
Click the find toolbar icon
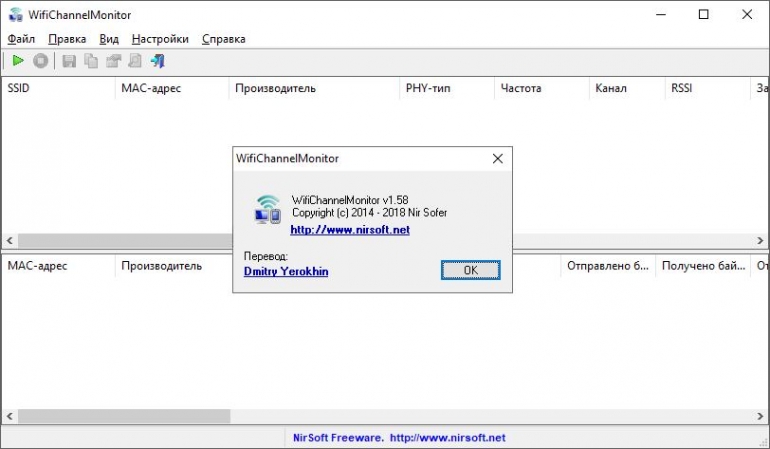pyautogui.click(x=135, y=61)
